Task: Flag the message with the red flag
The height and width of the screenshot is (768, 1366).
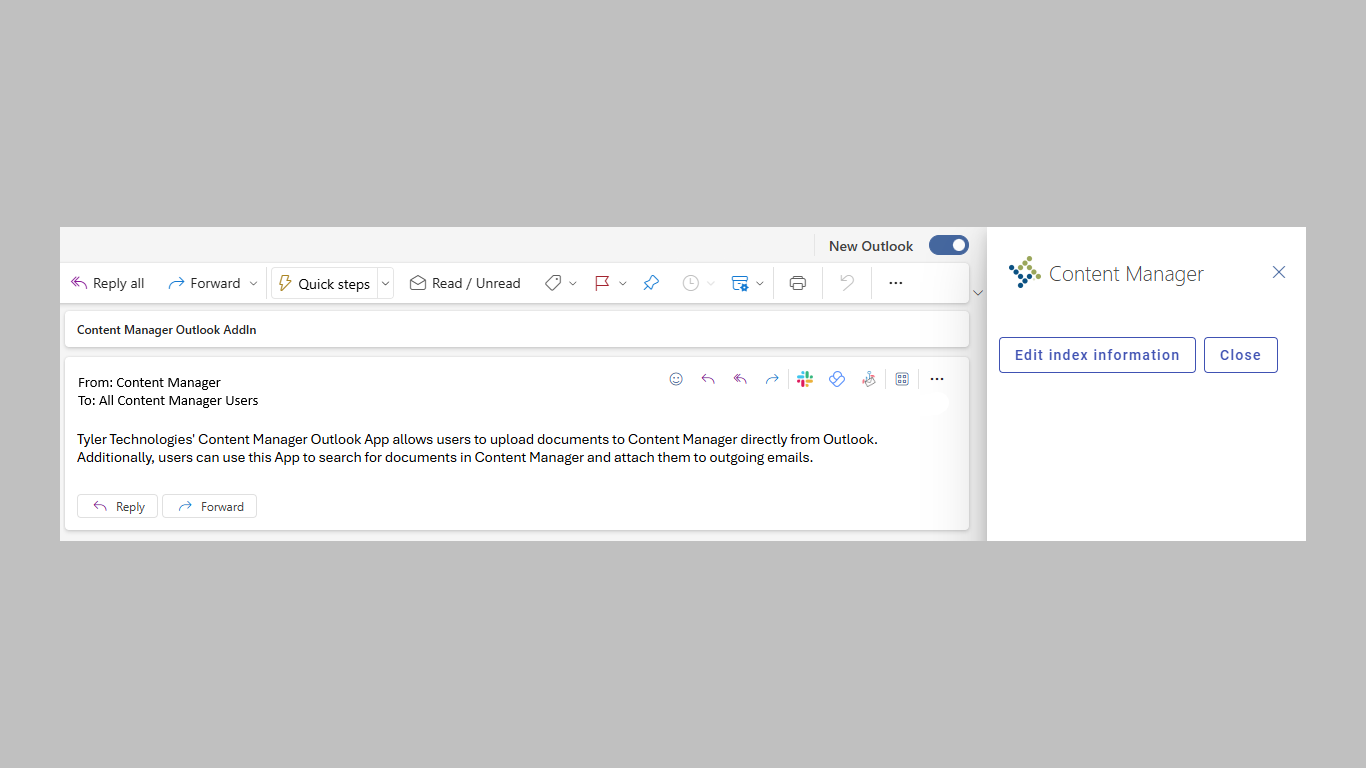Action: point(602,283)
